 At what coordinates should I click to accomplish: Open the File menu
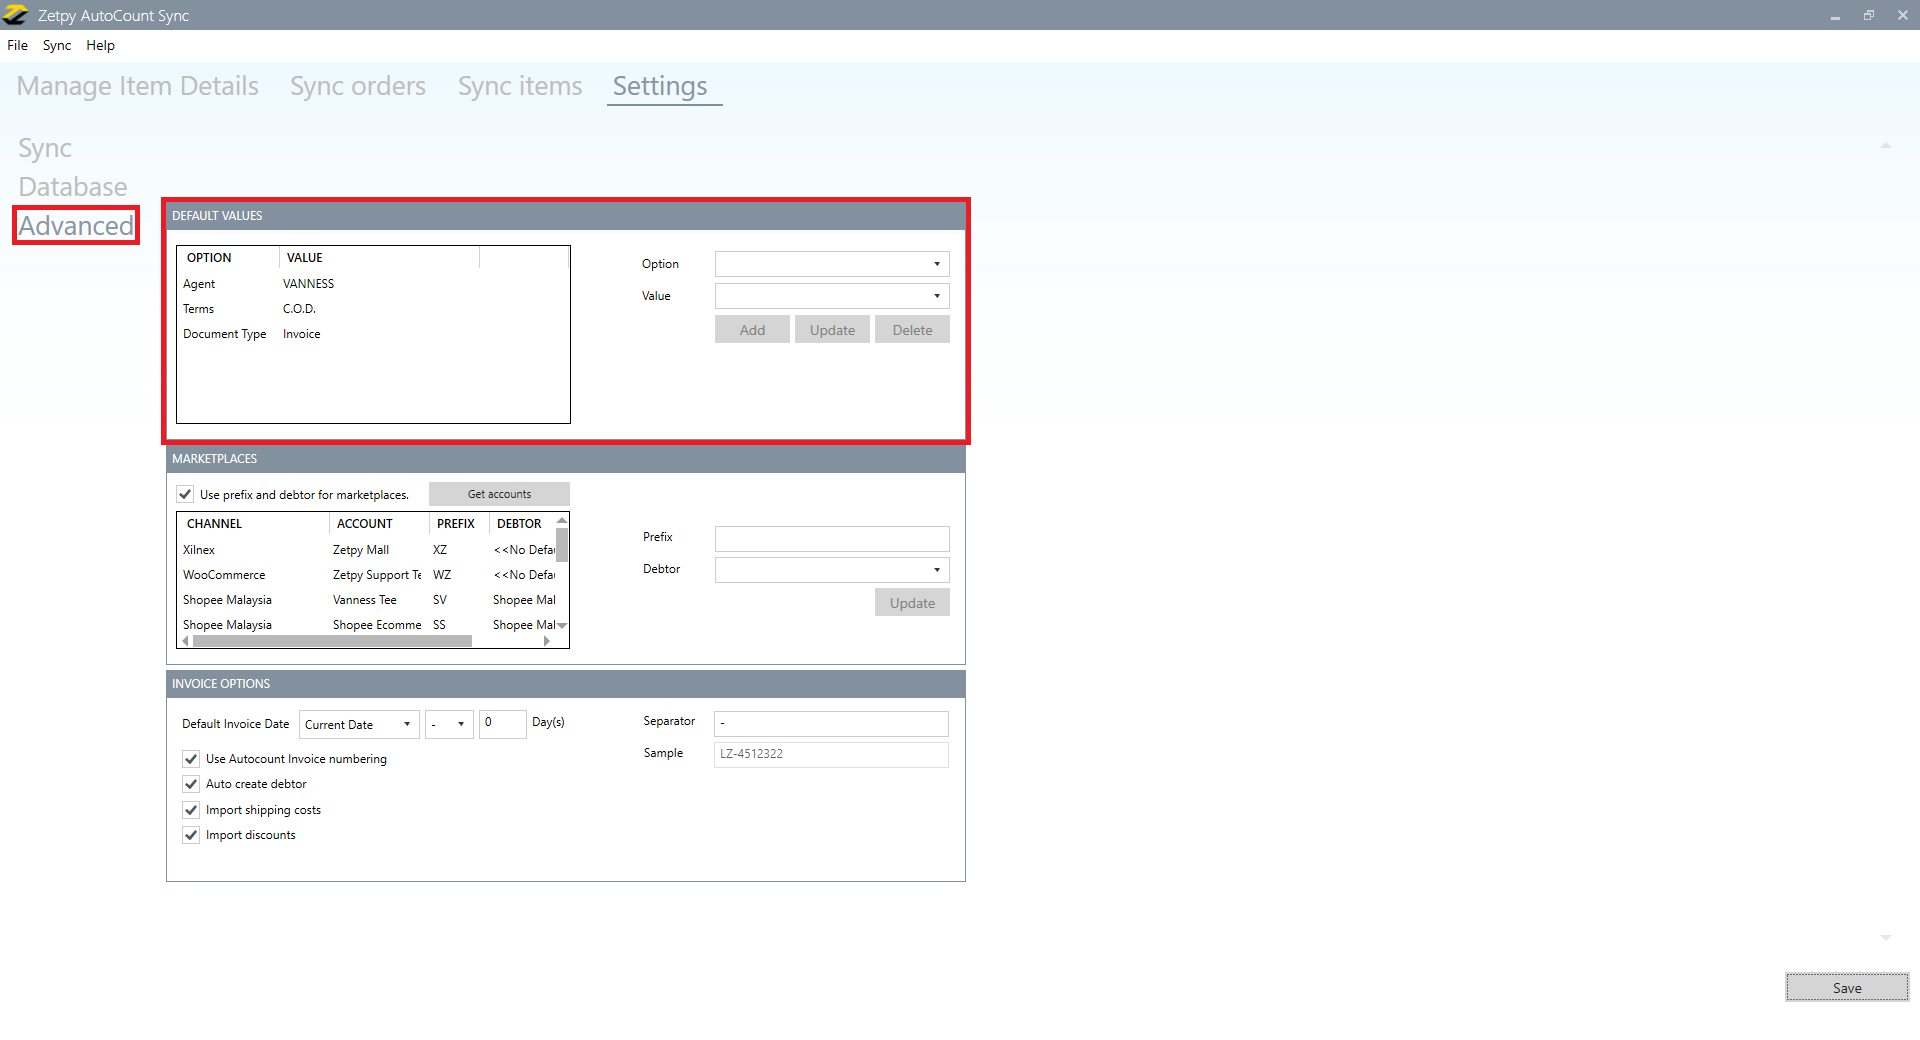(x=17, y=45)
